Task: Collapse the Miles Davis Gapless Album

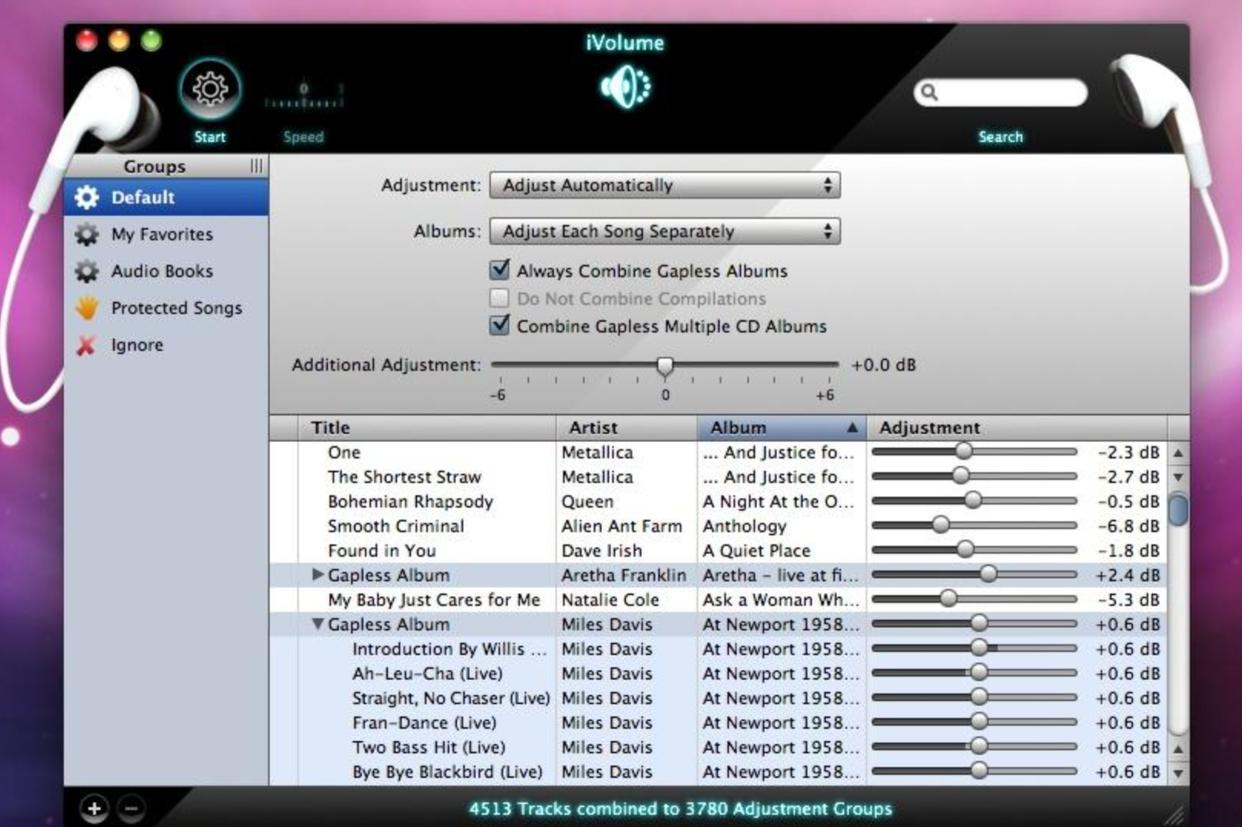Action: tap(318, 624)
